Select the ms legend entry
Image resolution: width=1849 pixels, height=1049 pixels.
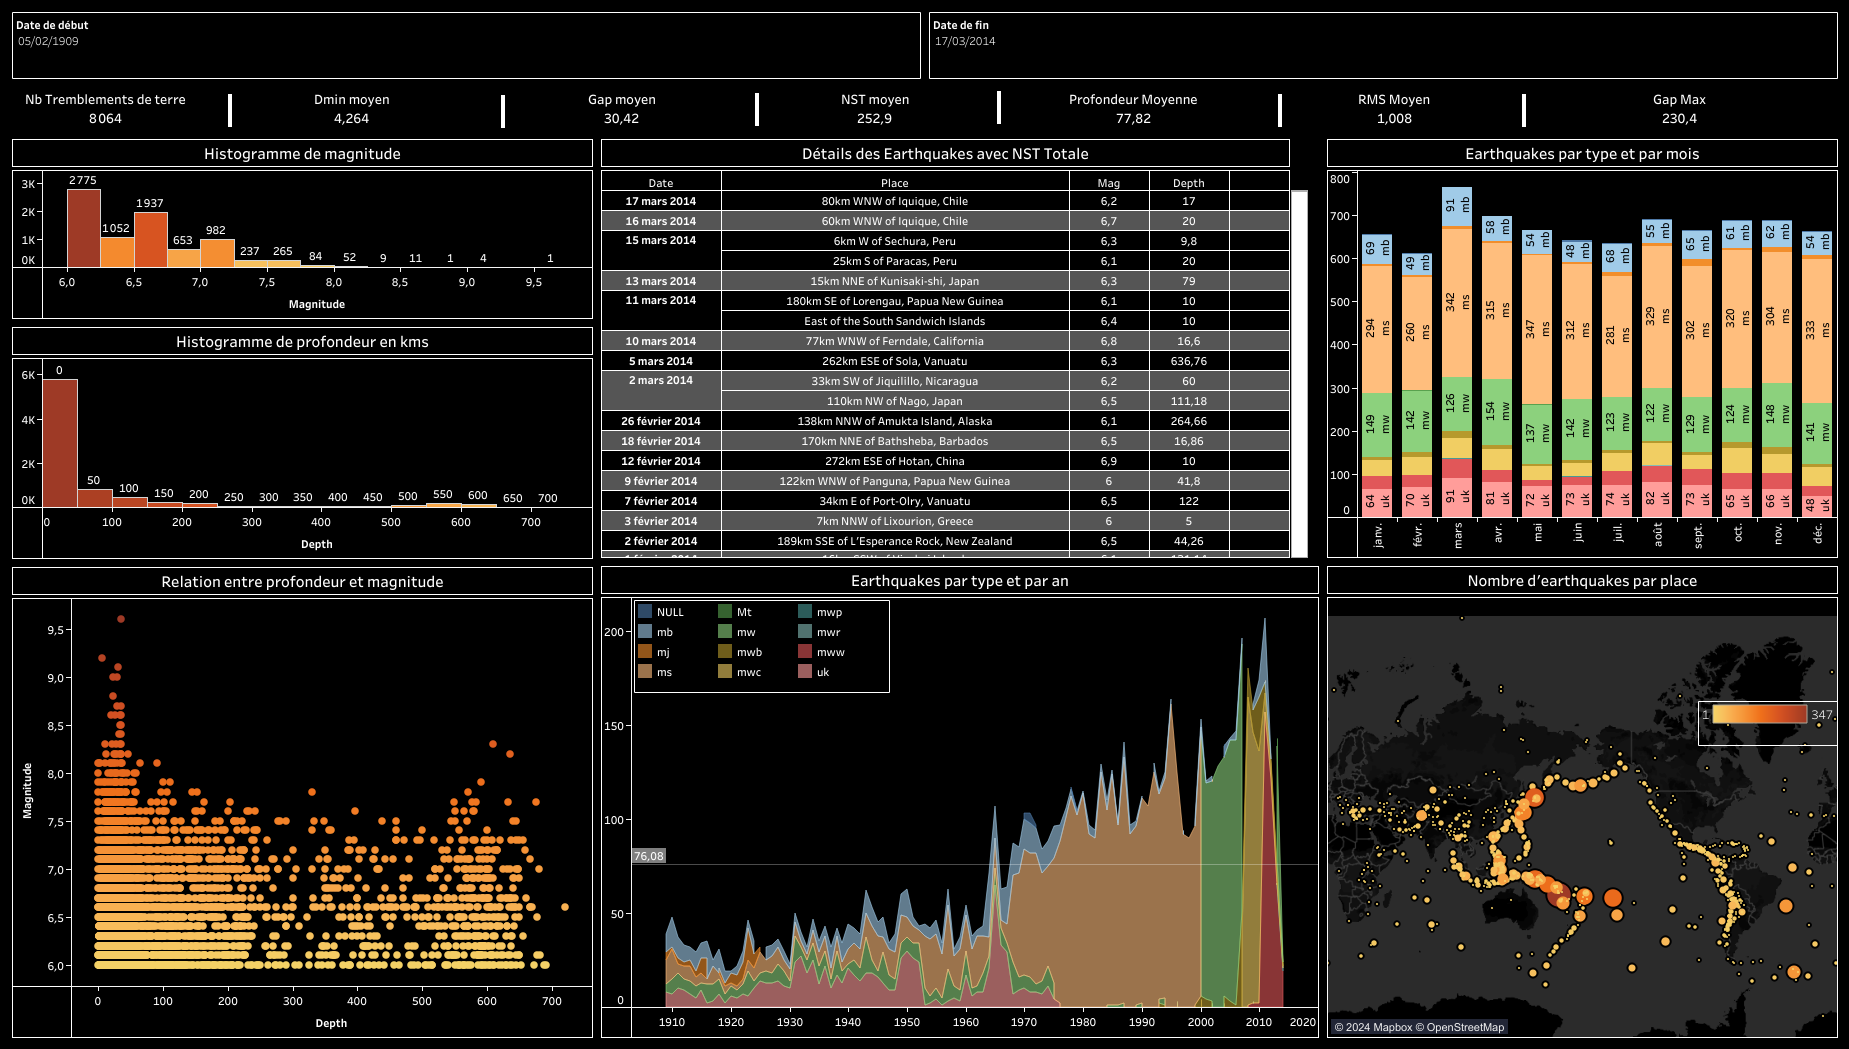[x=655, y=672]
